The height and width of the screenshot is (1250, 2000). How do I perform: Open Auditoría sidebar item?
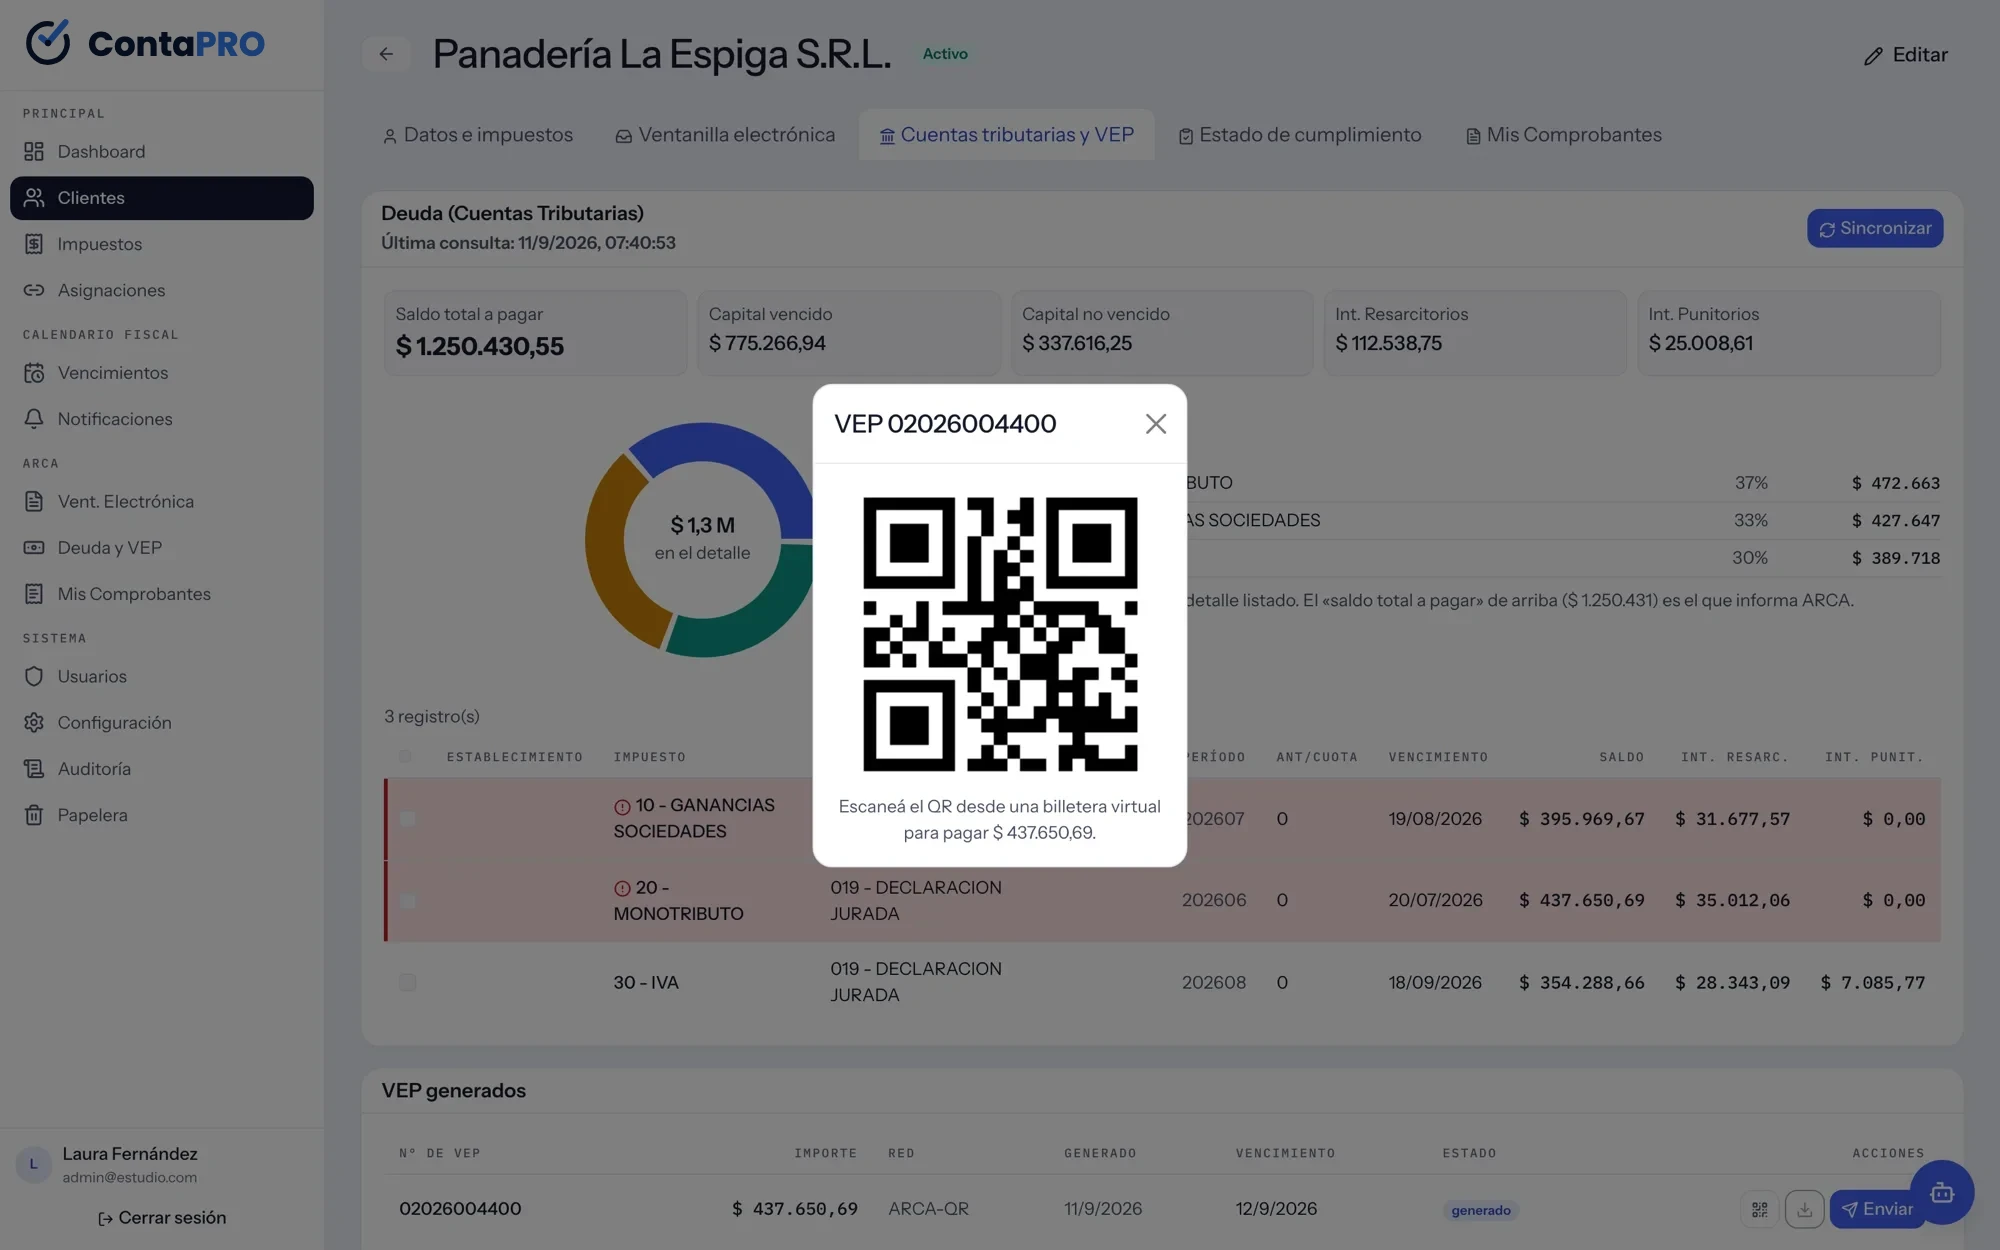point(162,769)
